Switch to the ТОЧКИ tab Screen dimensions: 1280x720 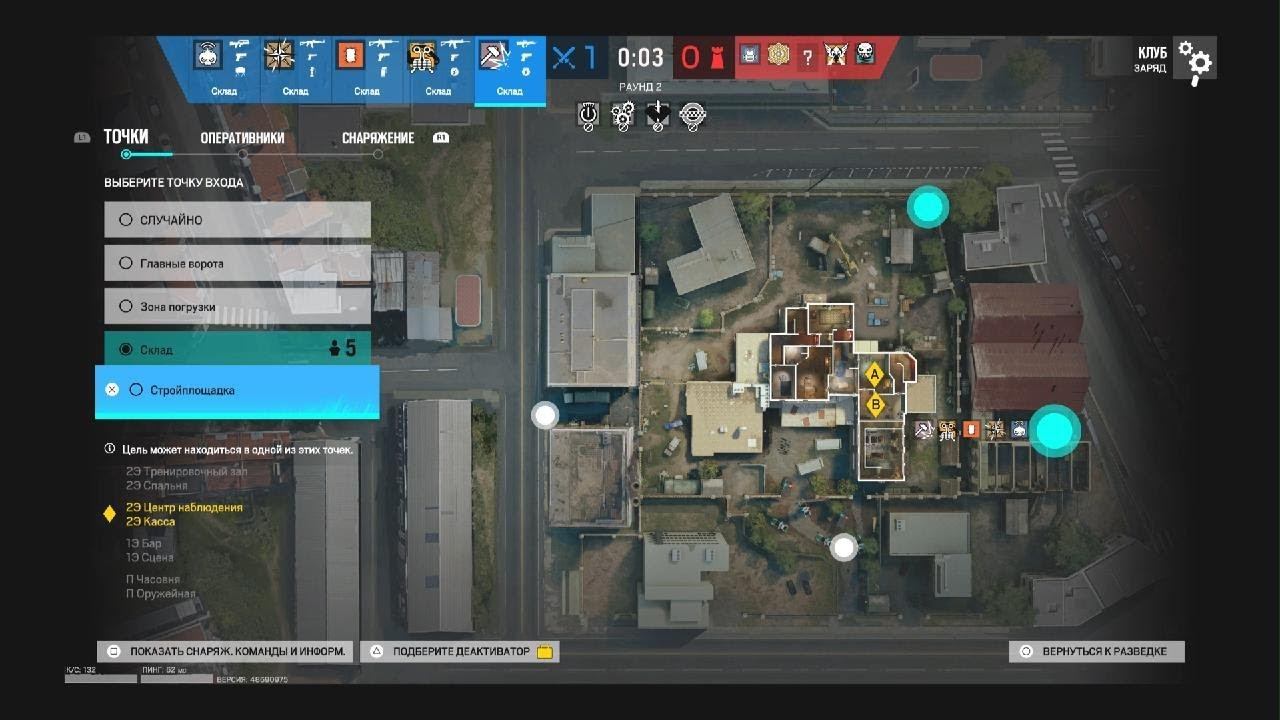point(126,137)
